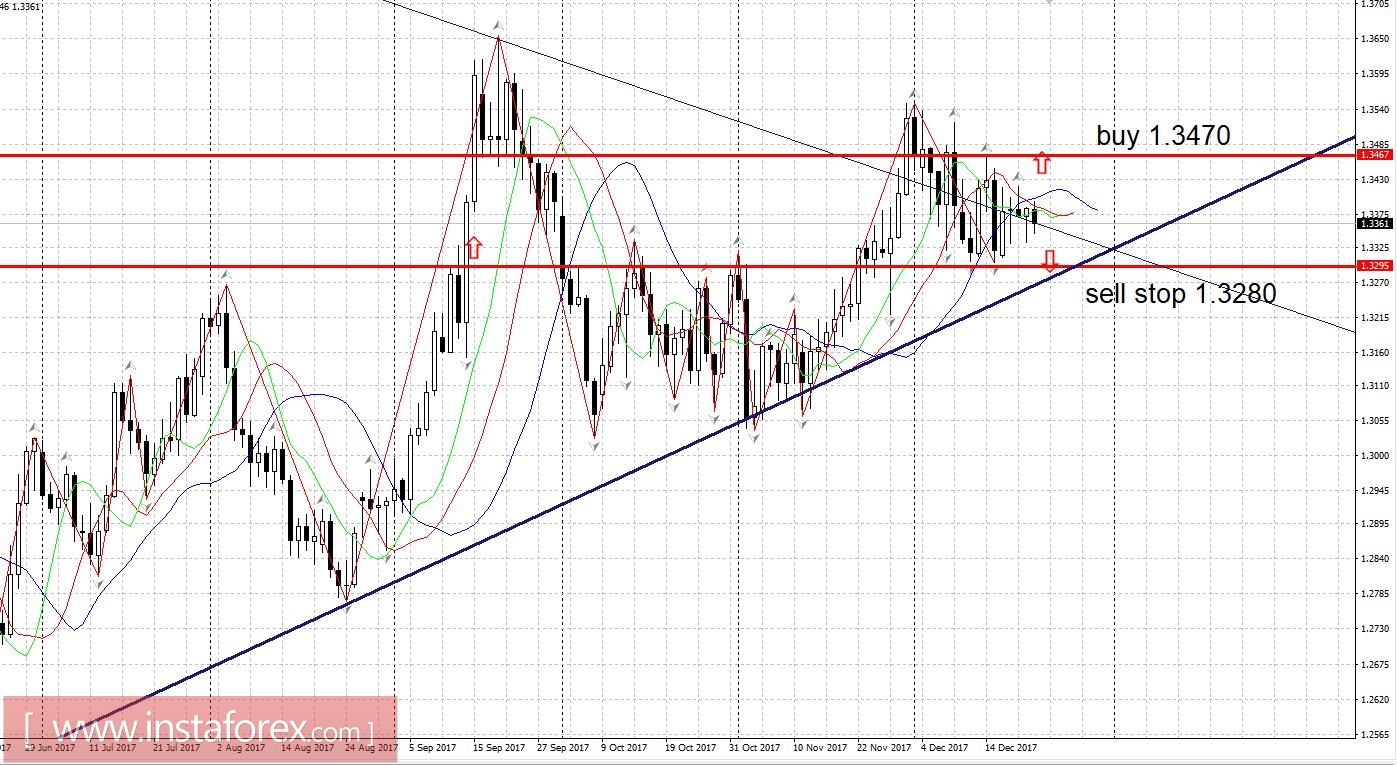
Task: Click the '10 Nov 2017' date label
Action: 819,747
